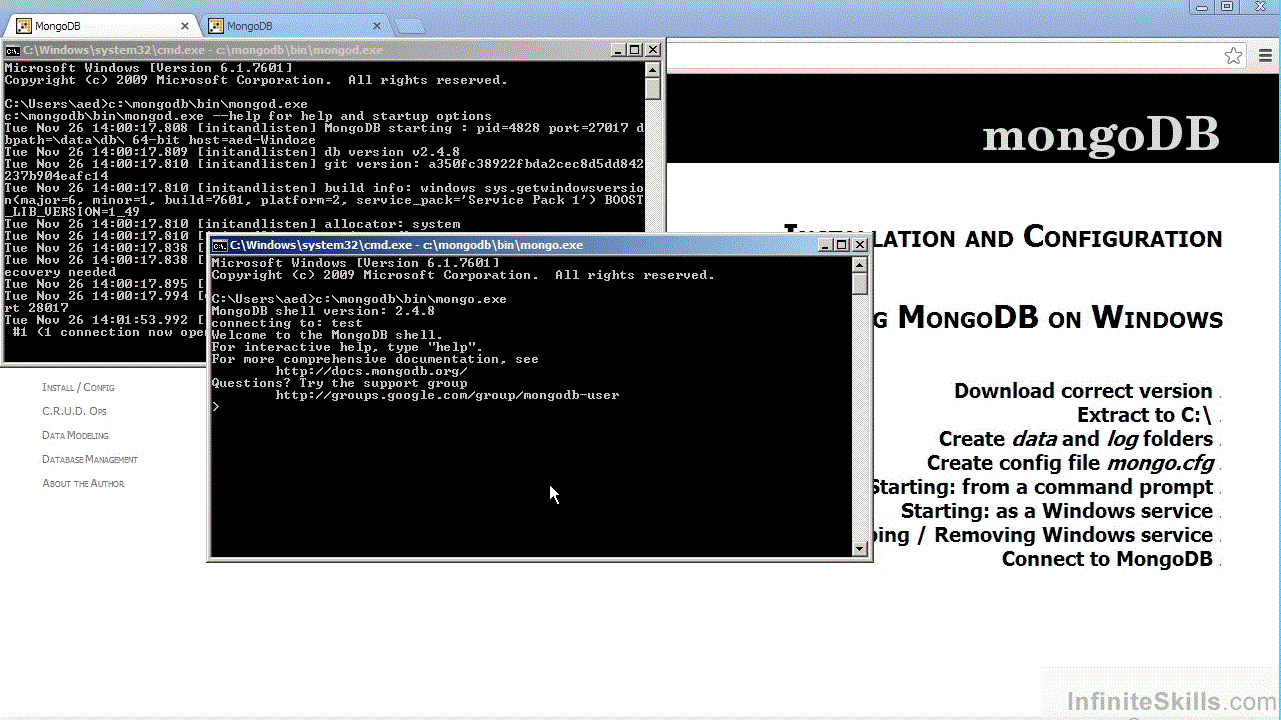Select Starting: as a Windows service item
The image size is (1281, 720).
(x=1057, y=511)
